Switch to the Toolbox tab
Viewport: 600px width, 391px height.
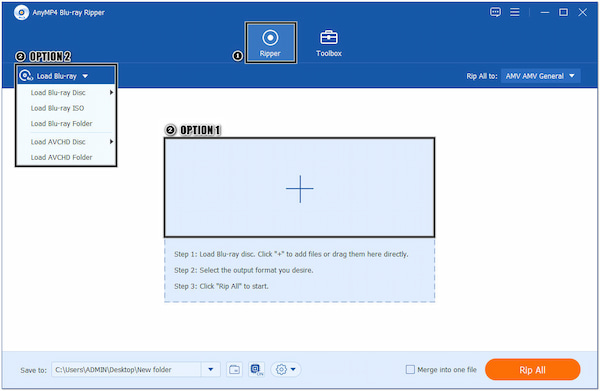coord(329,43)
